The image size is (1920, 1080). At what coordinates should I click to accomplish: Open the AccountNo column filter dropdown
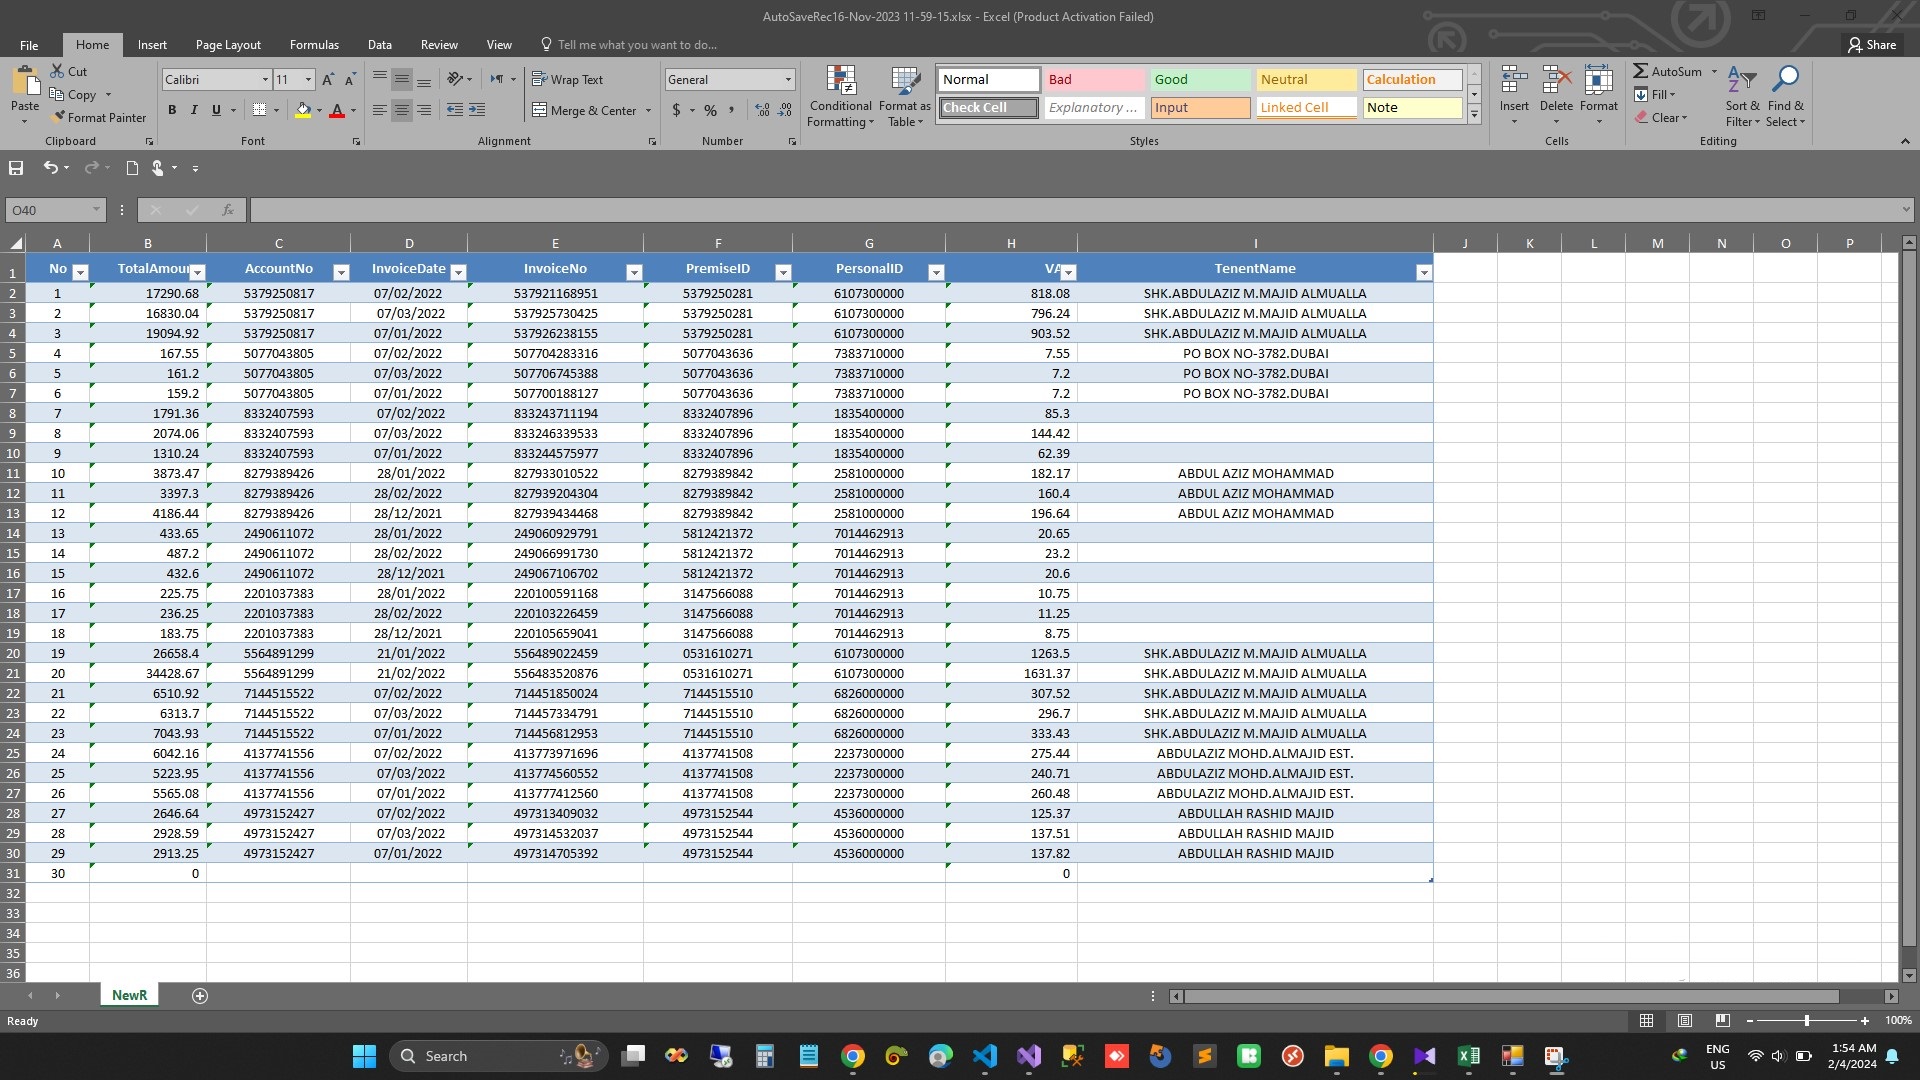coord(341,272)
